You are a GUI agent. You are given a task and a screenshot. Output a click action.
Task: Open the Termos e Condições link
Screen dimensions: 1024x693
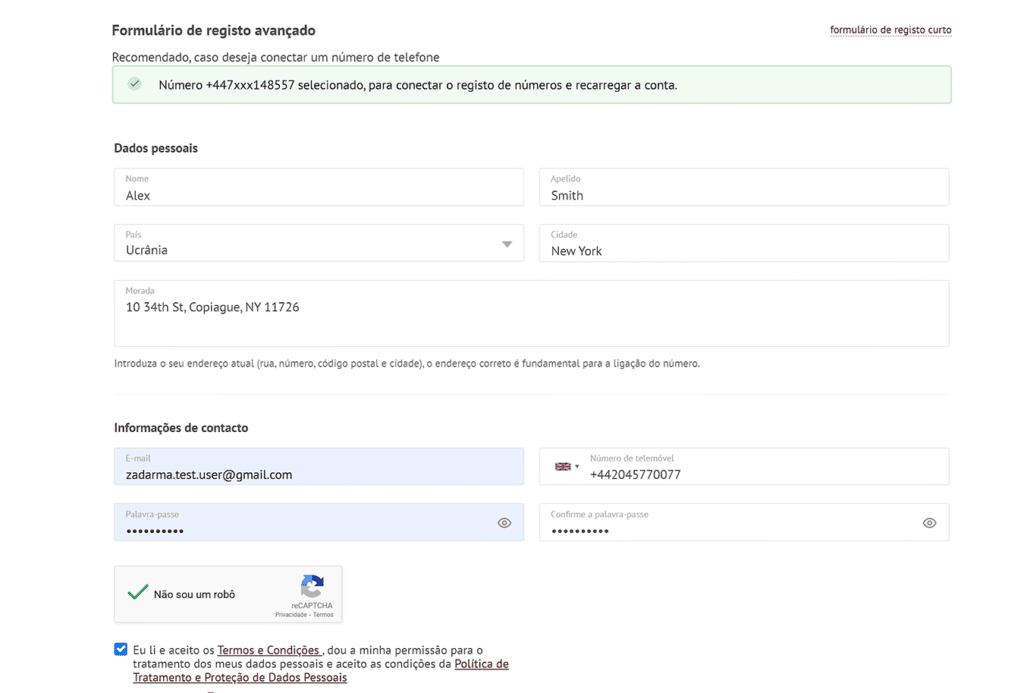269,649
